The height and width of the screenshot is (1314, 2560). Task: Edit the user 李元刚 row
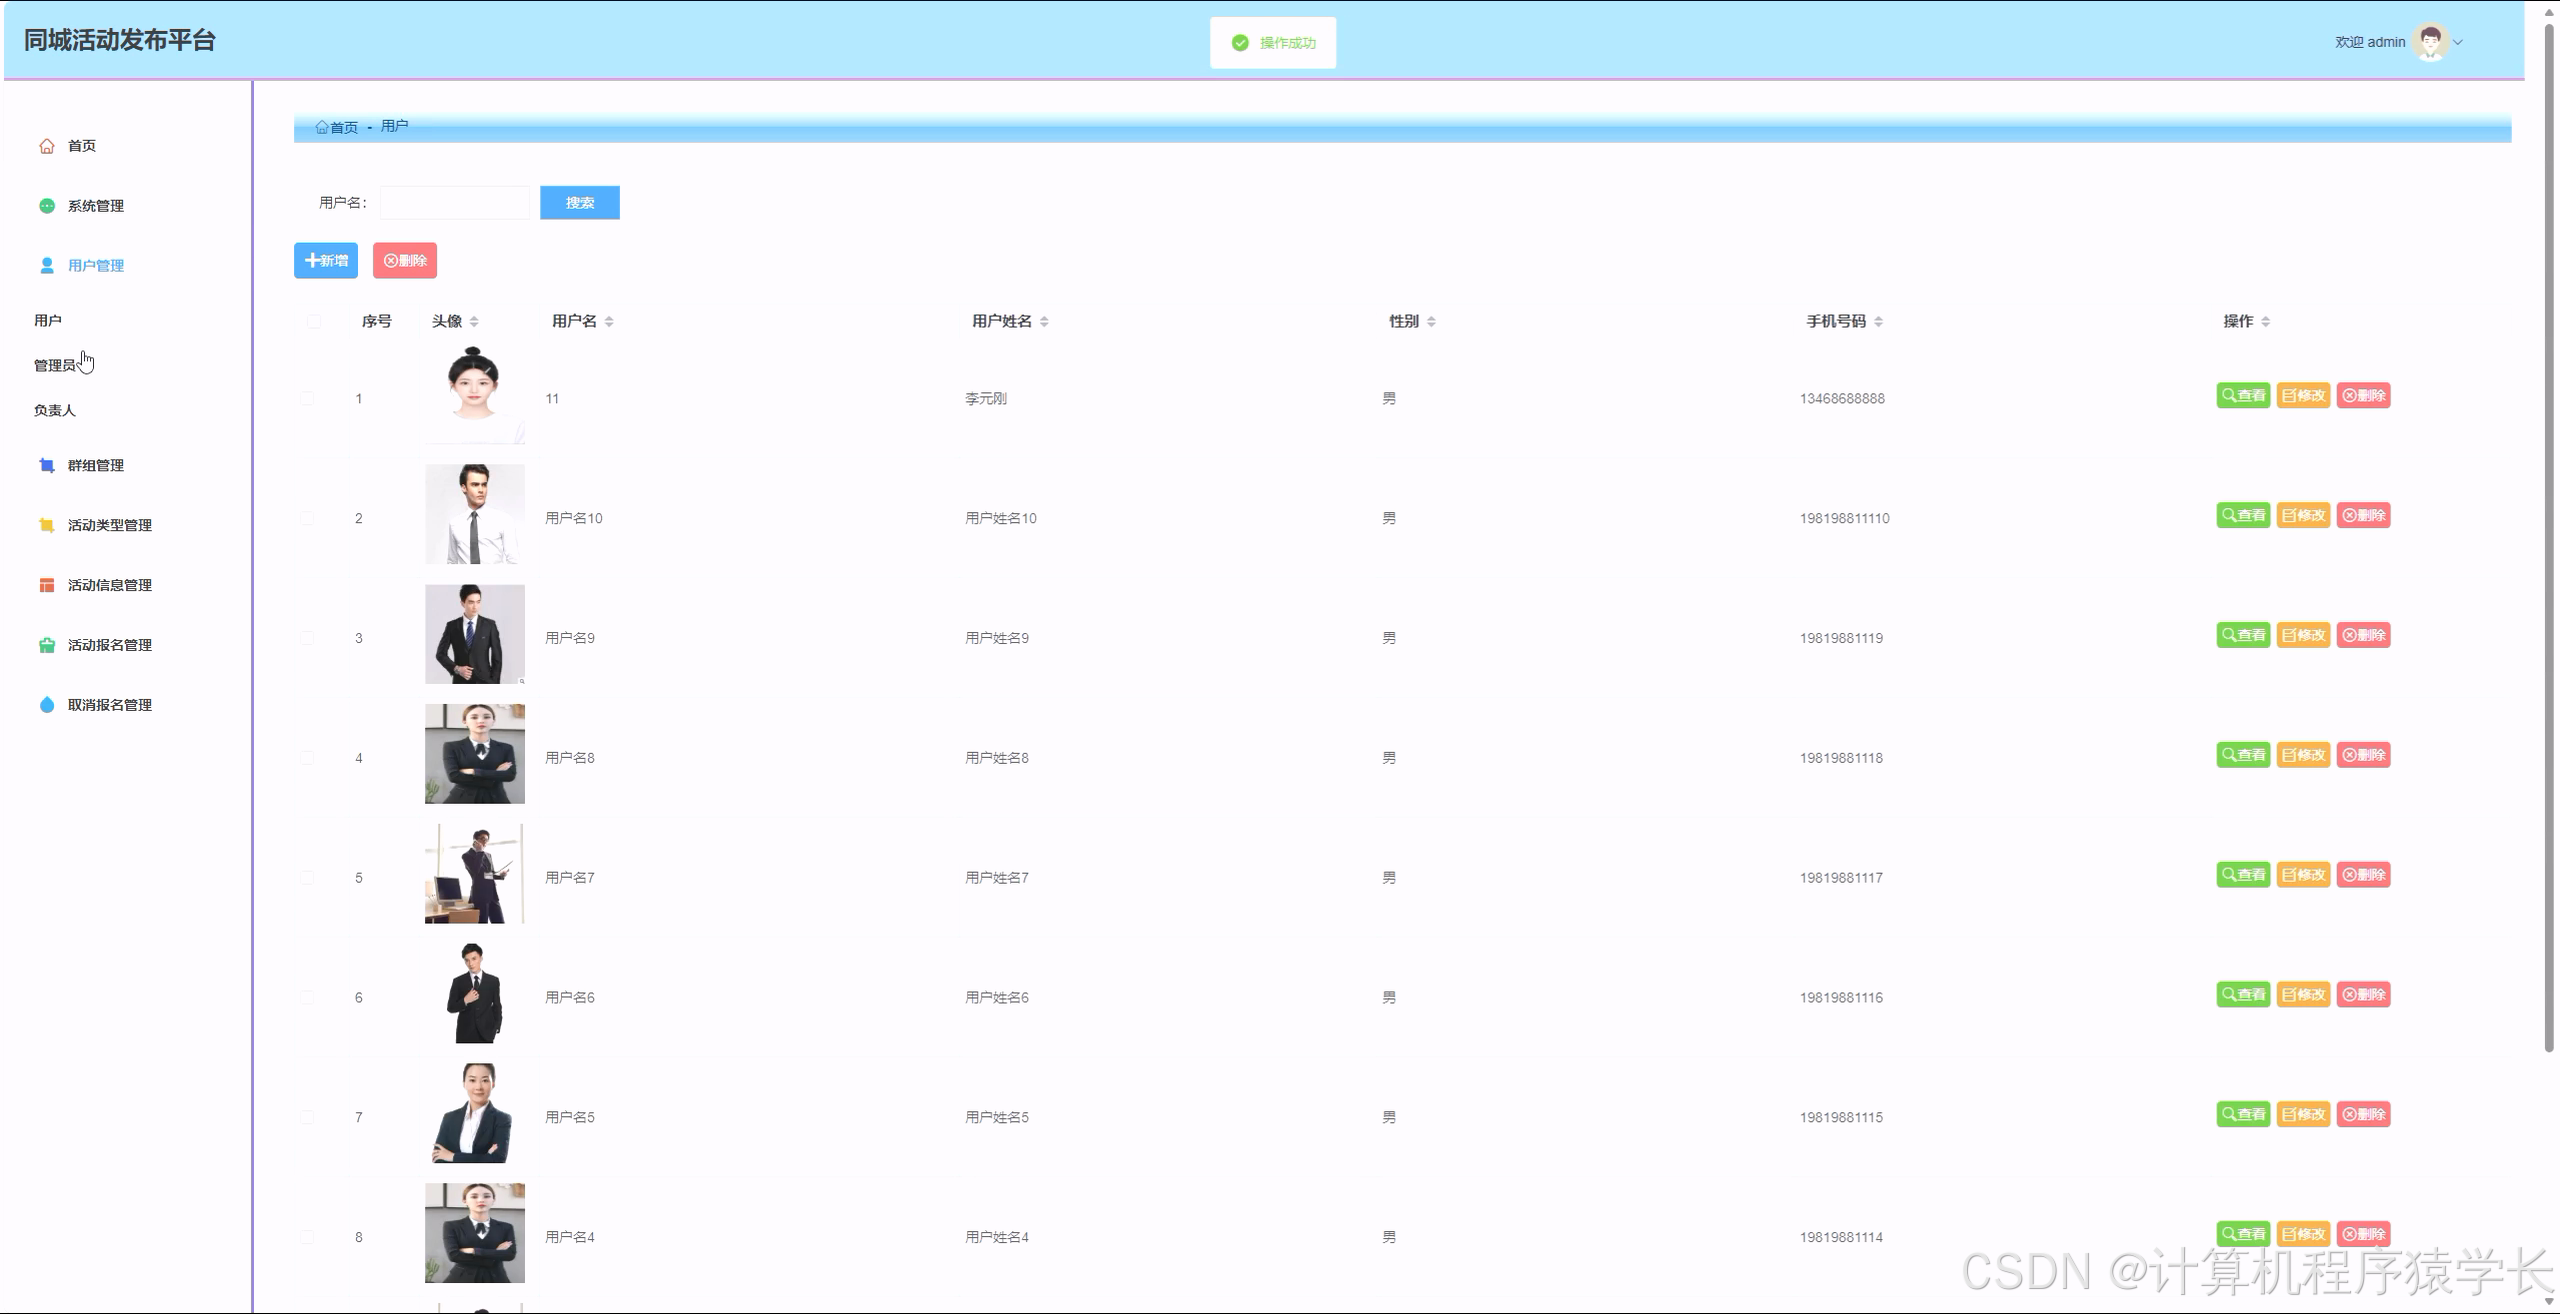tap(2303, 396)
